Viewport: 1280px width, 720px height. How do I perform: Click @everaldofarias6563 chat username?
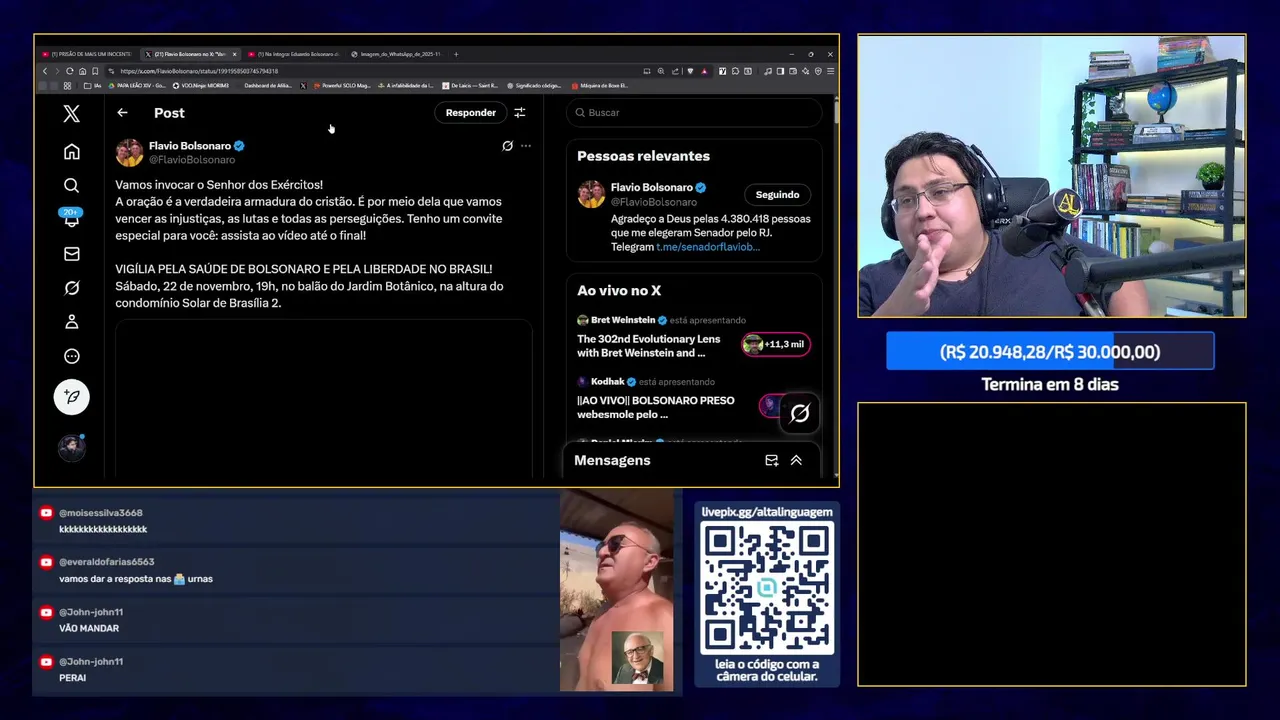[106, 562]
